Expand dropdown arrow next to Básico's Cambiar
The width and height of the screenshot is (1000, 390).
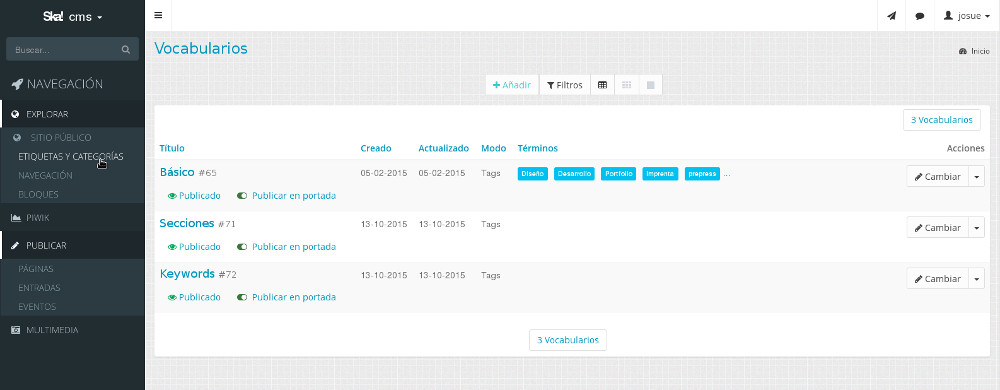[x=976, y=177]
